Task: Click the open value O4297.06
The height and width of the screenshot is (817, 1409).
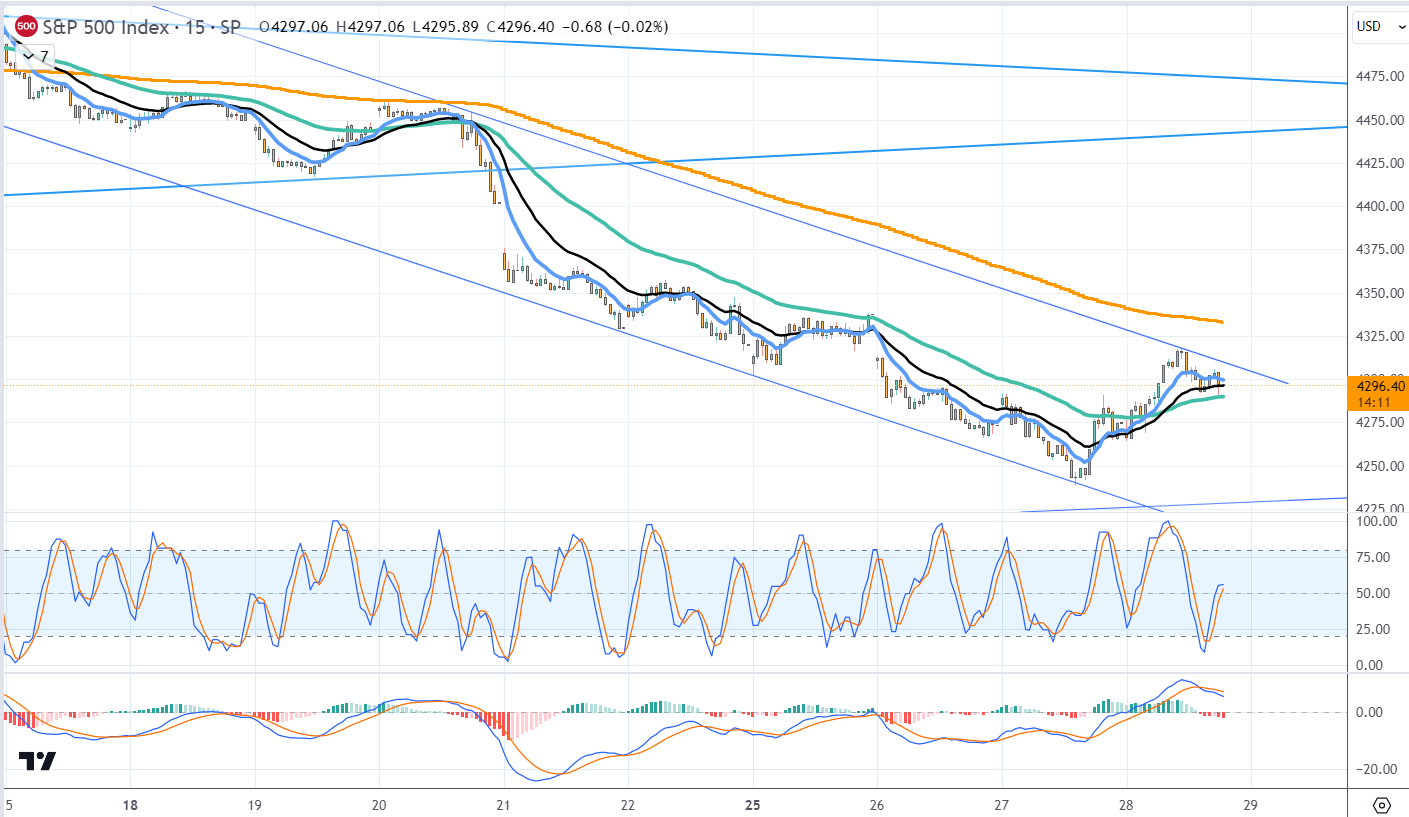Action: (296, 27)
